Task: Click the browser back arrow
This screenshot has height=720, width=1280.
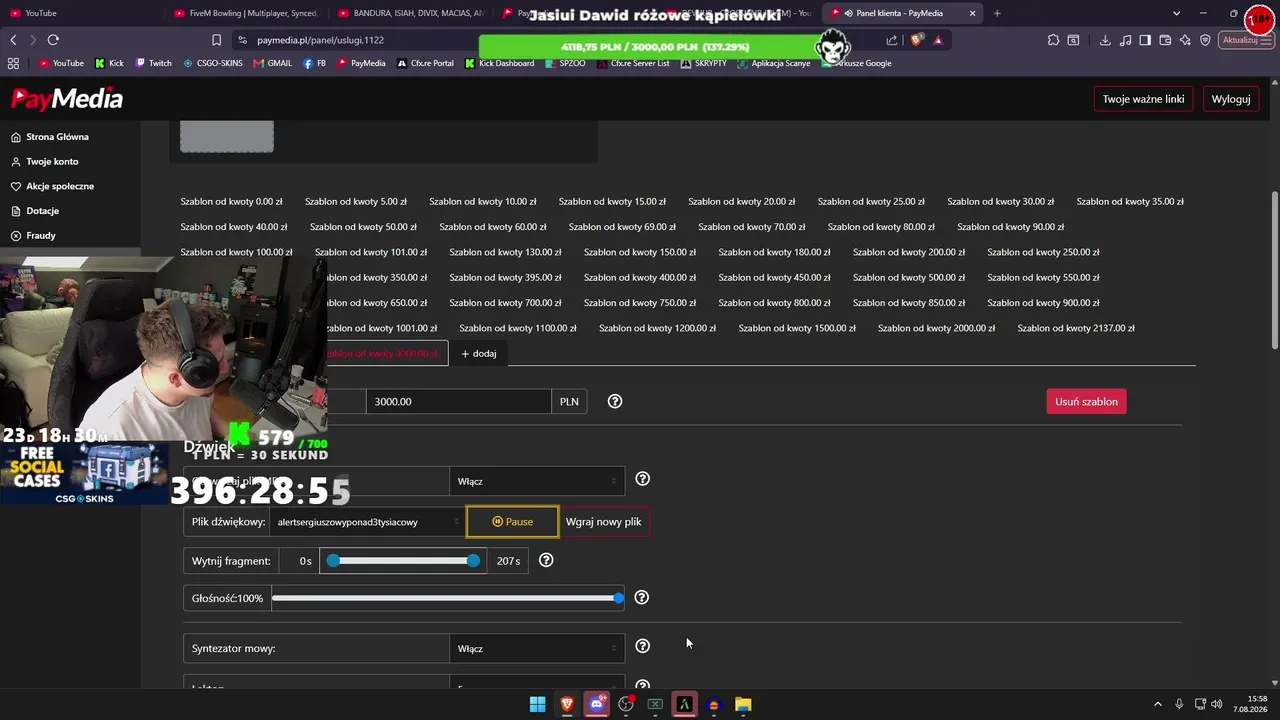Action: [x=13, y=40]
